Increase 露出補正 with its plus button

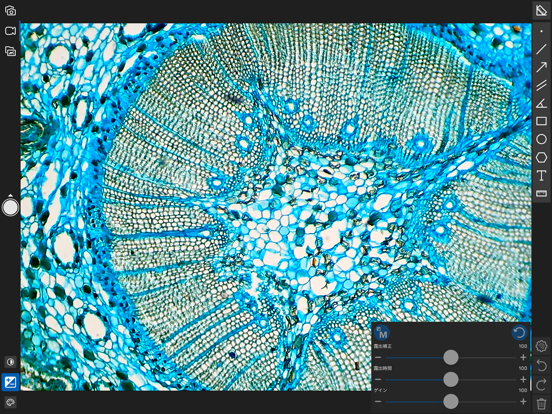click(x=523, y=358)
